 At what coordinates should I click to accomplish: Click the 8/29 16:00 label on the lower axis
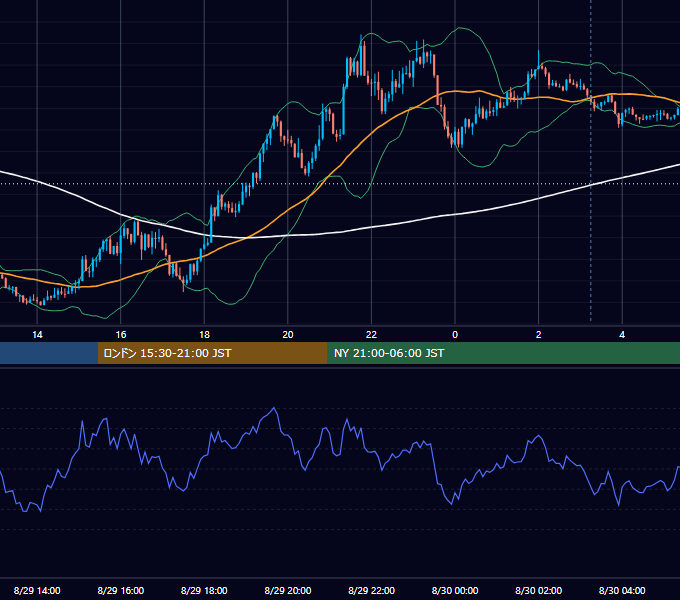(121, 590)
